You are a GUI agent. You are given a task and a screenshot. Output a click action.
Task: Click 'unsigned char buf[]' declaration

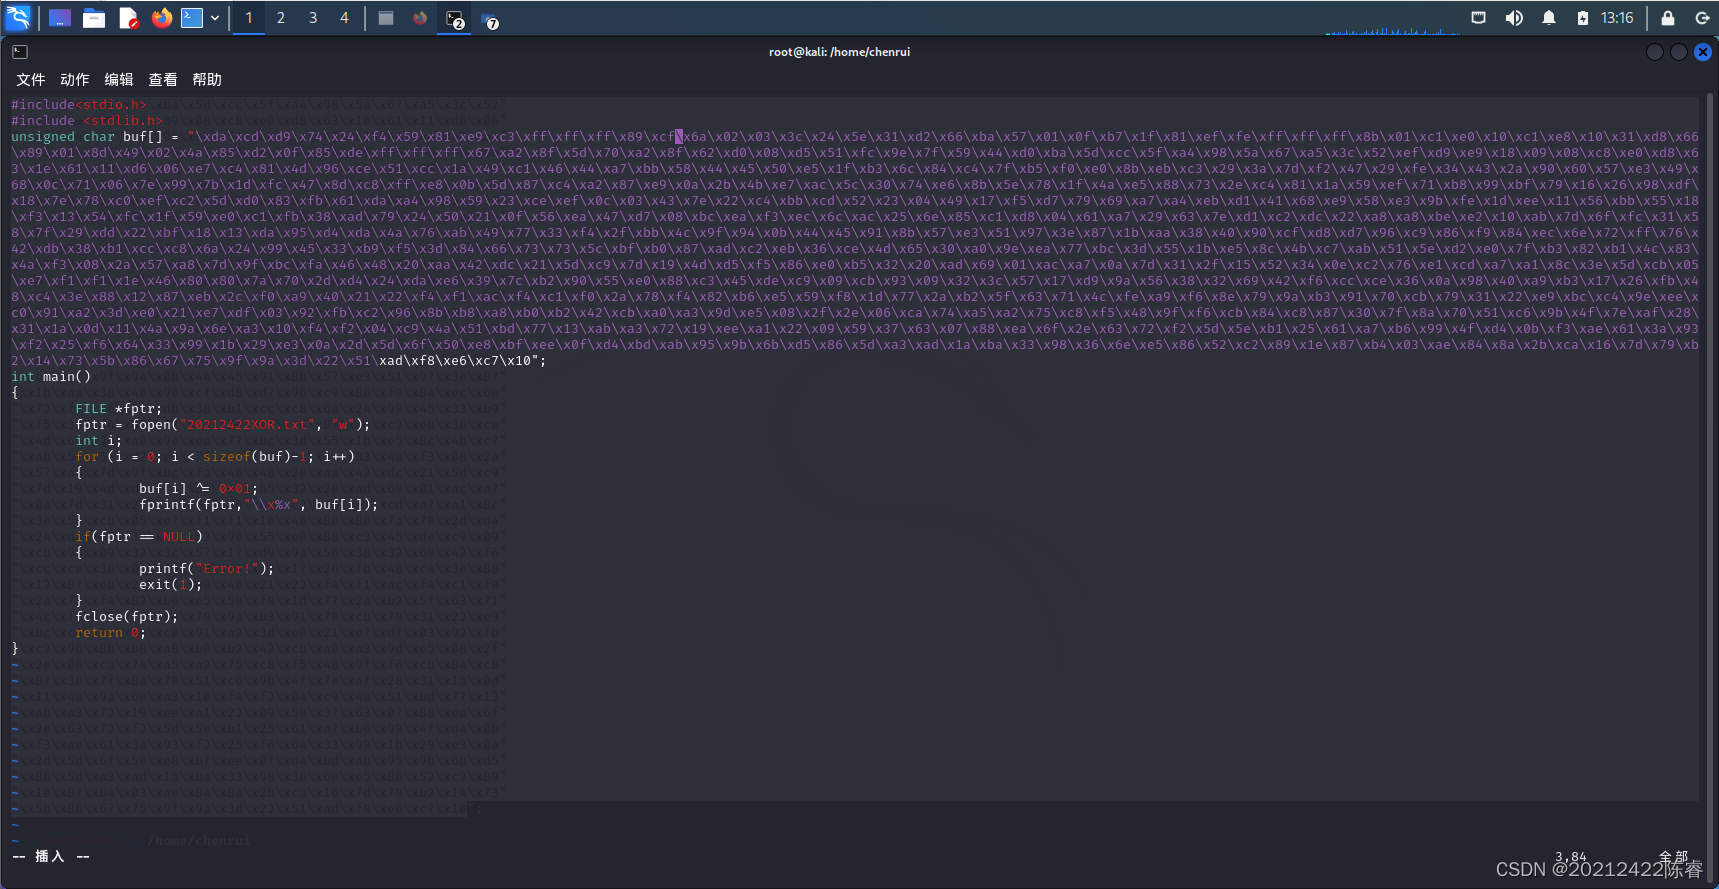click(x=86, y=136)
